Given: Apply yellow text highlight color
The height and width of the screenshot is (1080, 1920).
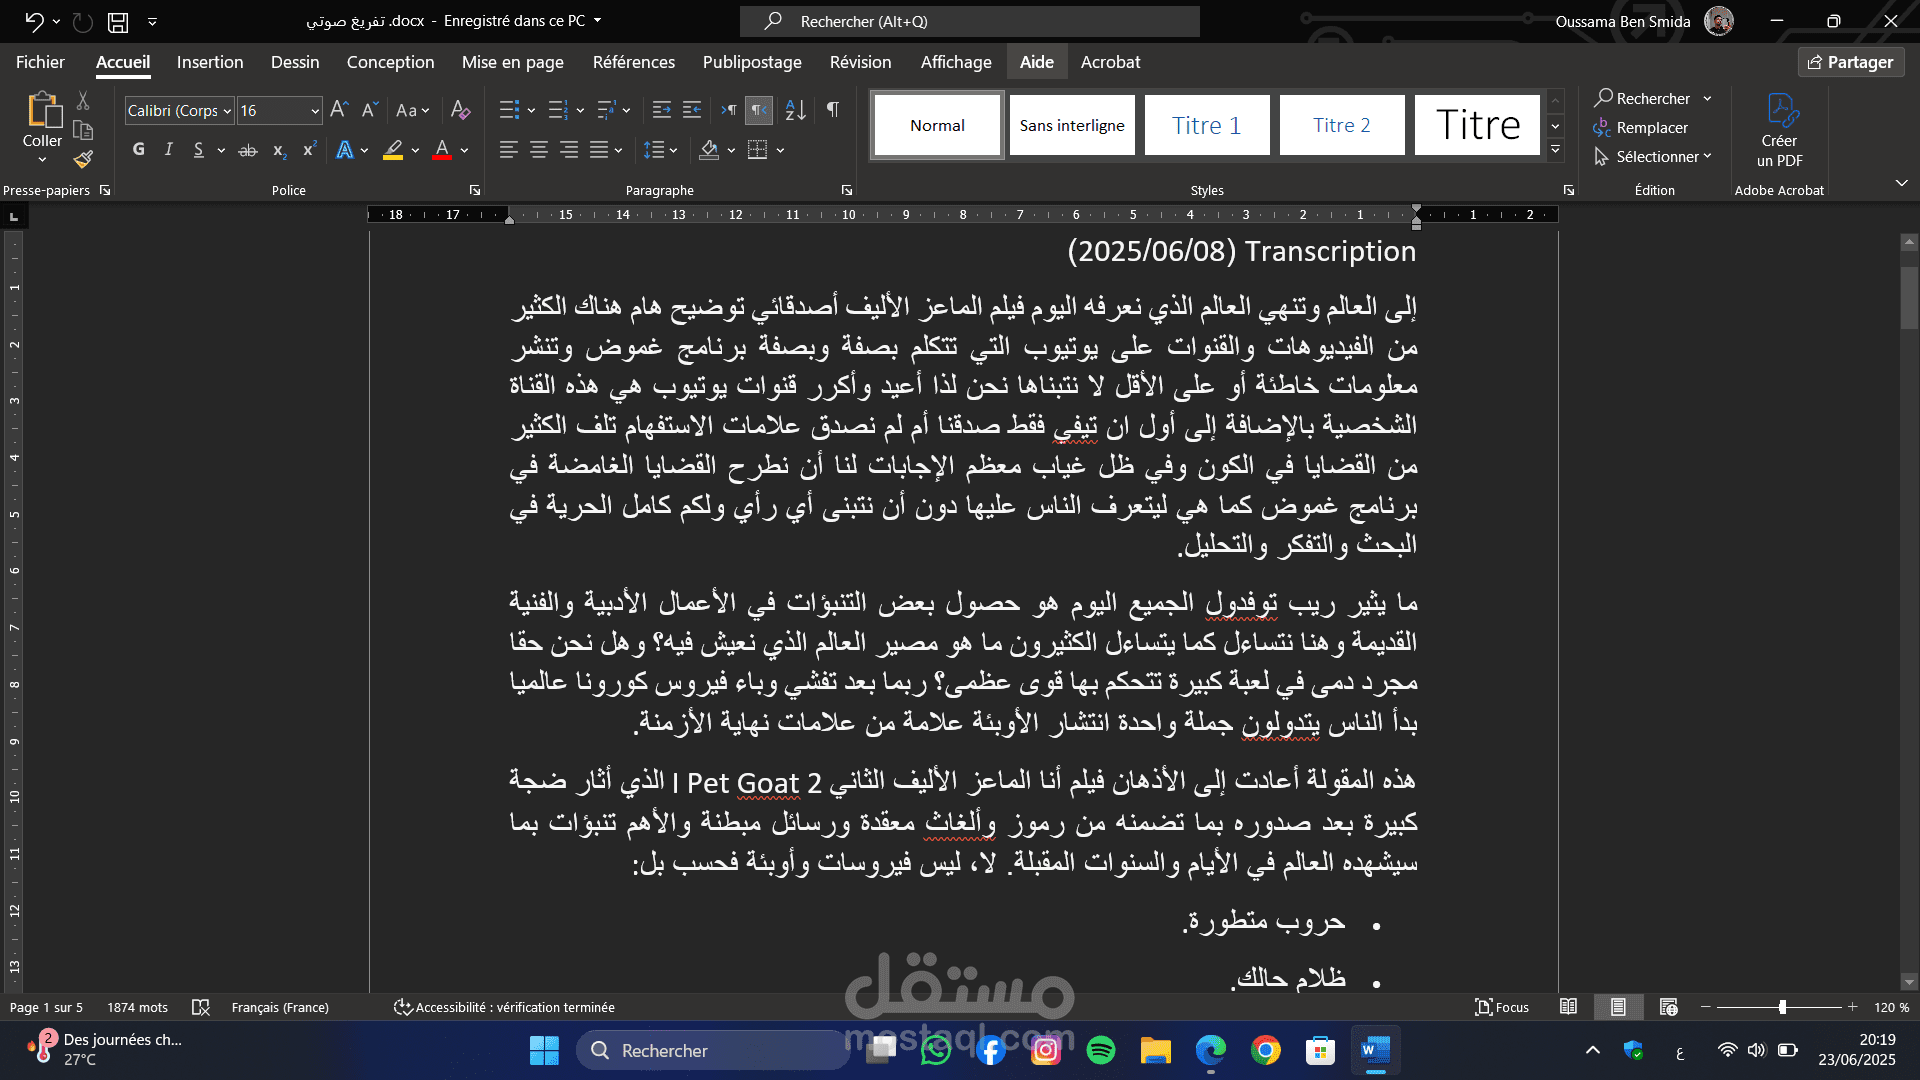Looking at the screenshot, I should [x=393, y=150].
